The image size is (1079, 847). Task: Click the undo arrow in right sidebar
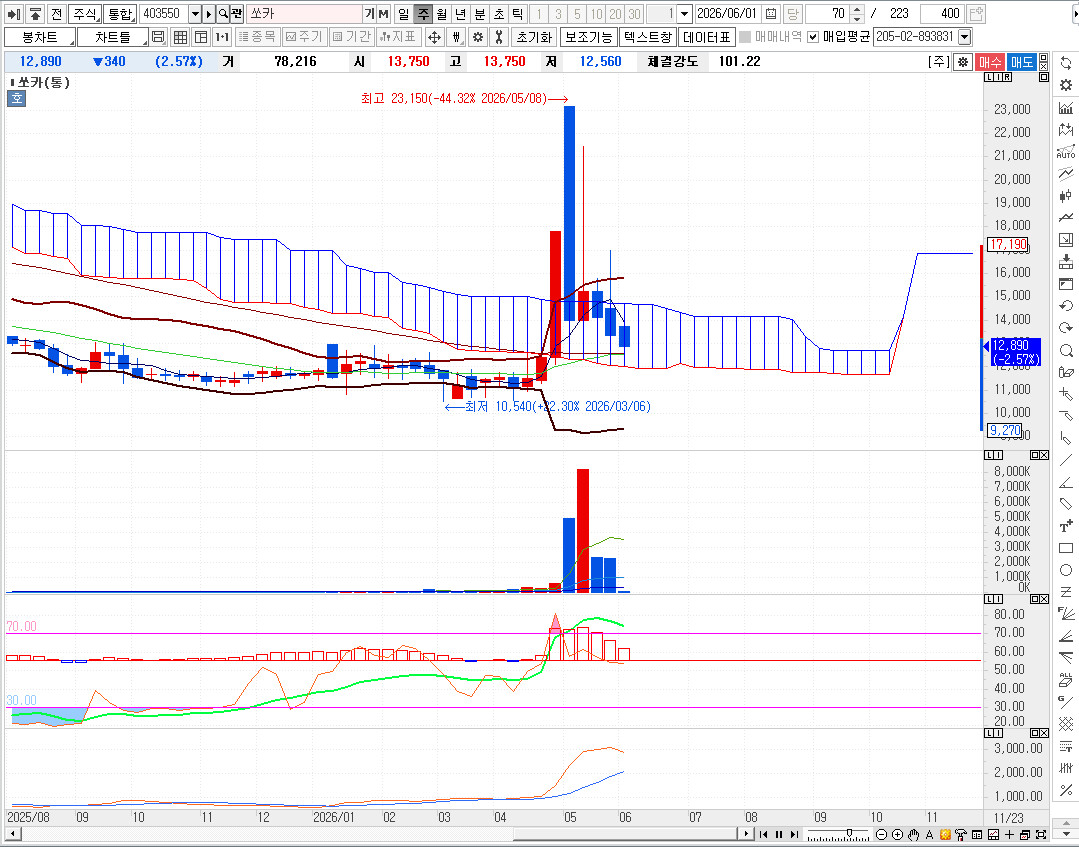point(1066,305)
